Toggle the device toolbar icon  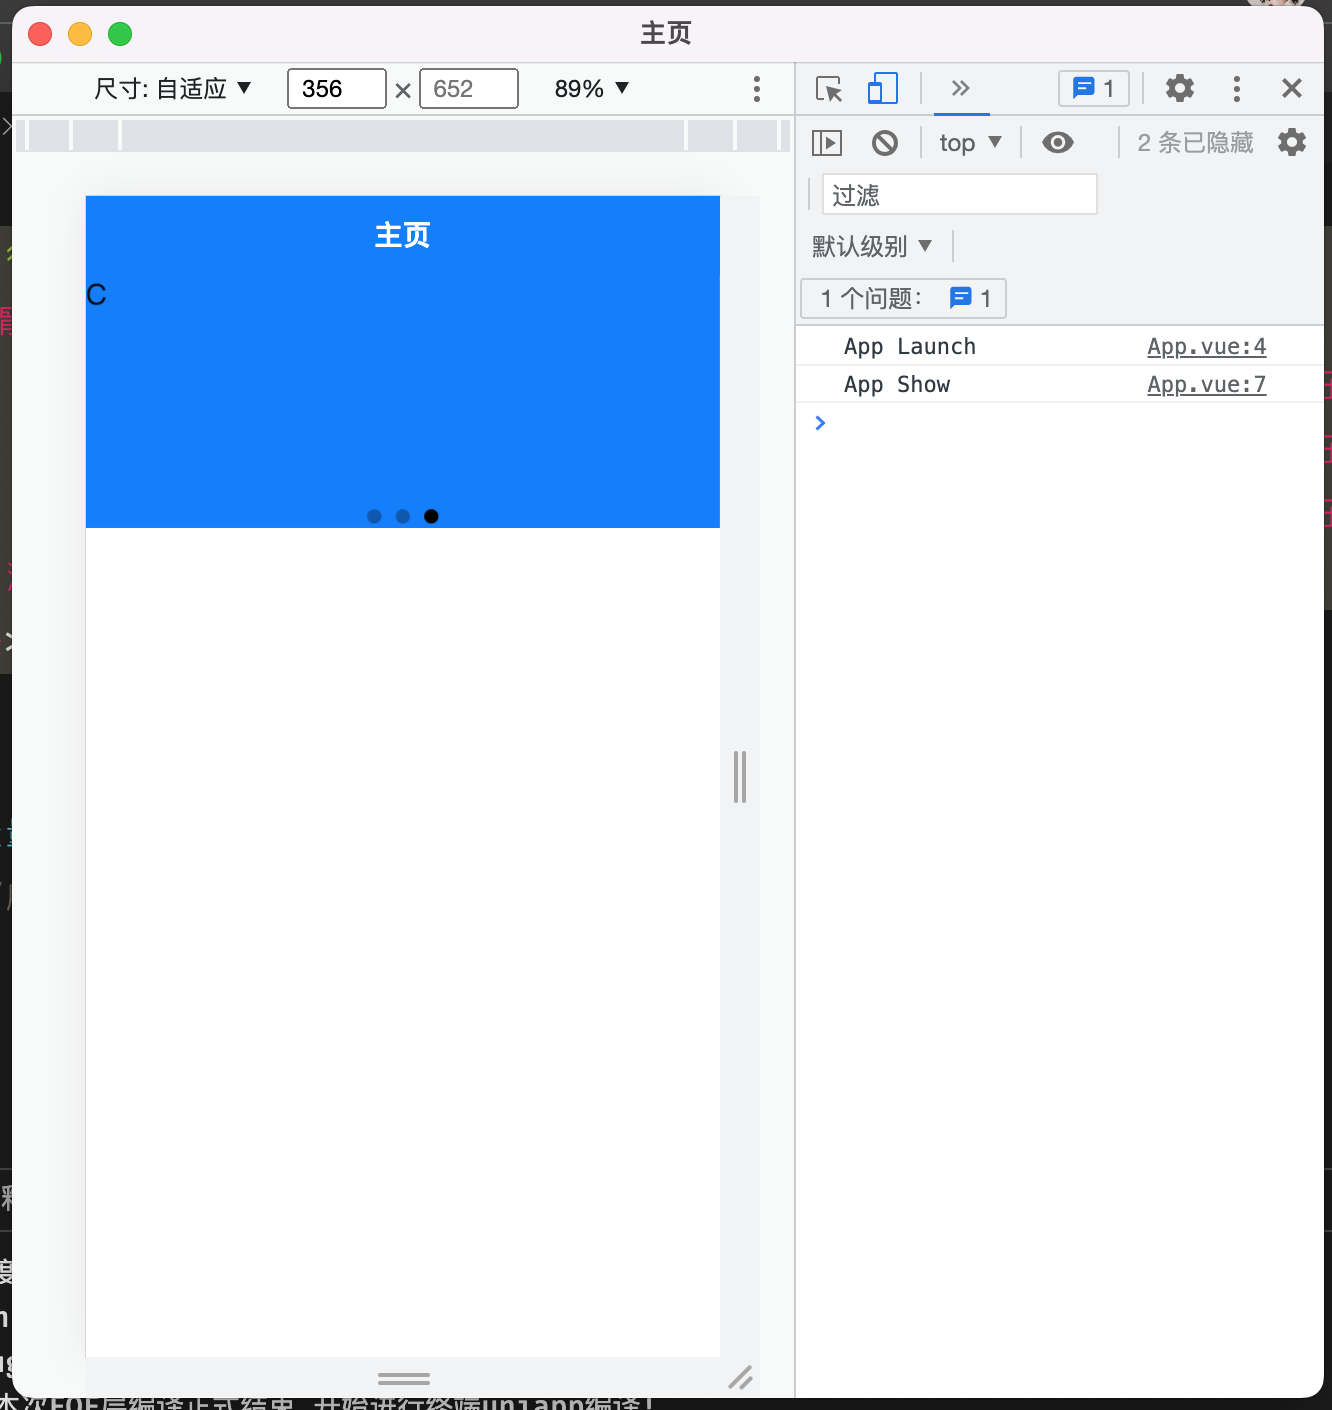tap(882, 89)
